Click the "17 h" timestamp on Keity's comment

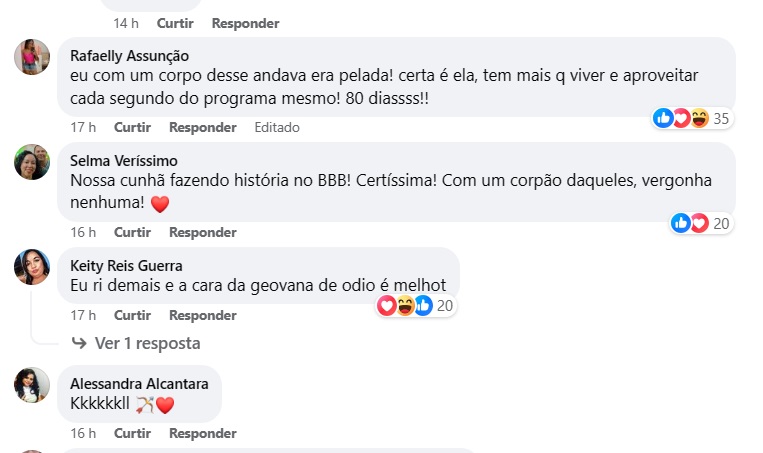(83, 316)
